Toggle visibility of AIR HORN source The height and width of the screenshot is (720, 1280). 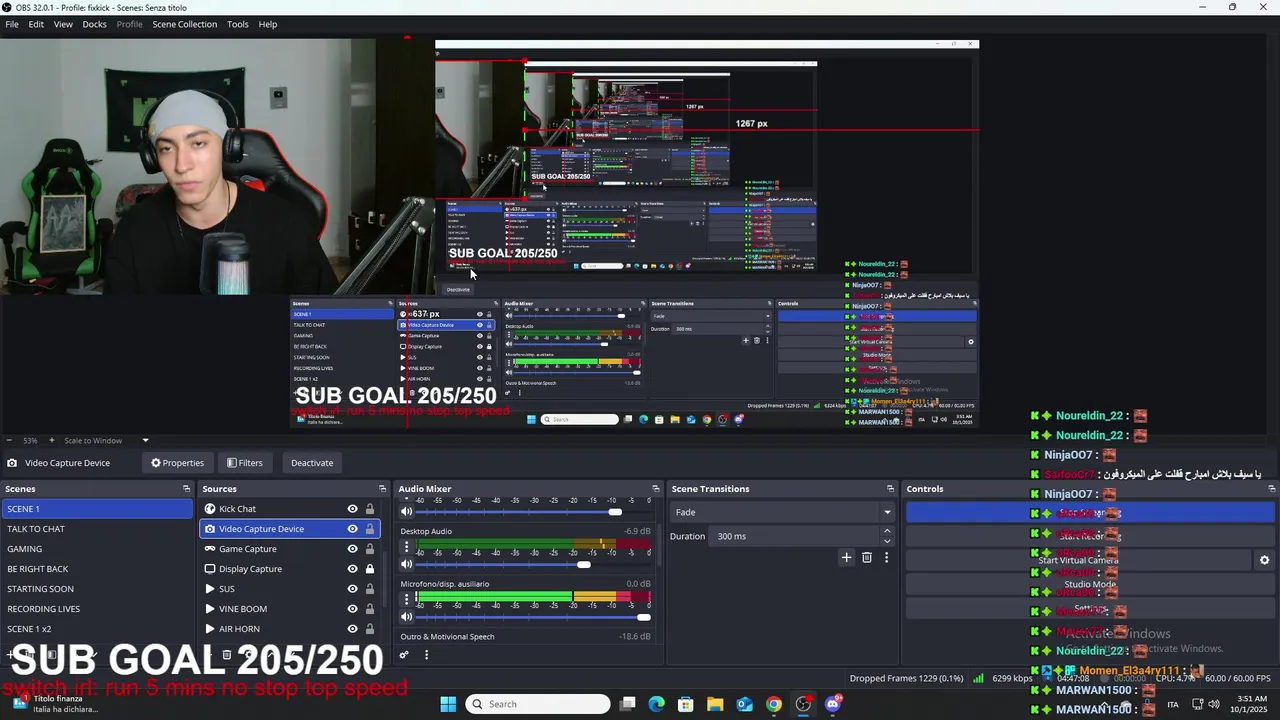(x=352, y=629)
